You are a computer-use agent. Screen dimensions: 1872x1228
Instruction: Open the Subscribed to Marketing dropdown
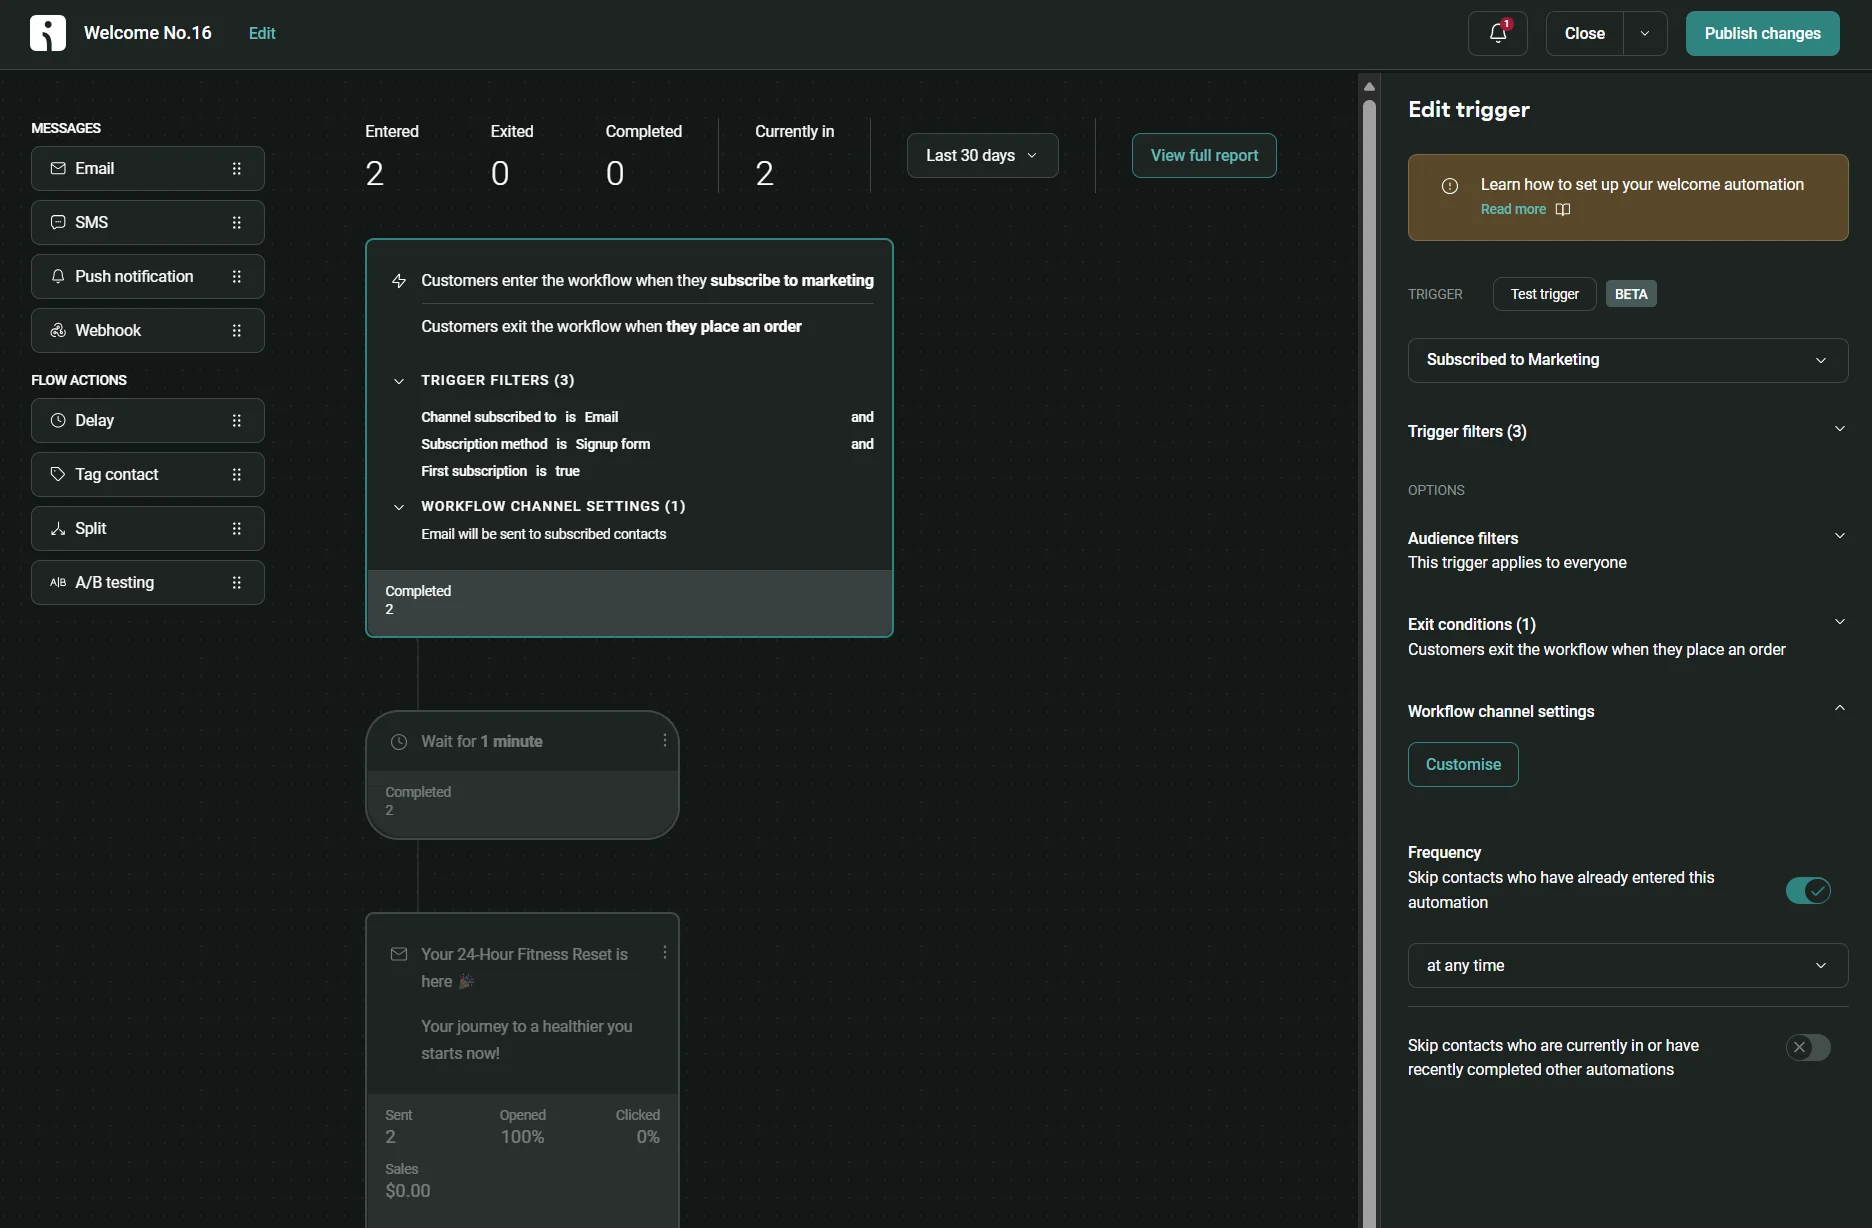1627,360
